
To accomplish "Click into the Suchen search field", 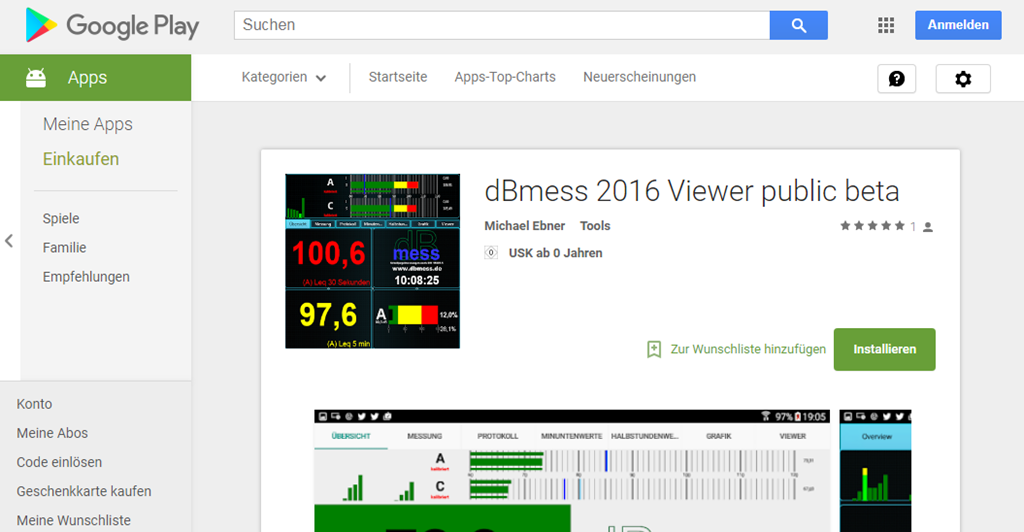I will tap(501, 25).
